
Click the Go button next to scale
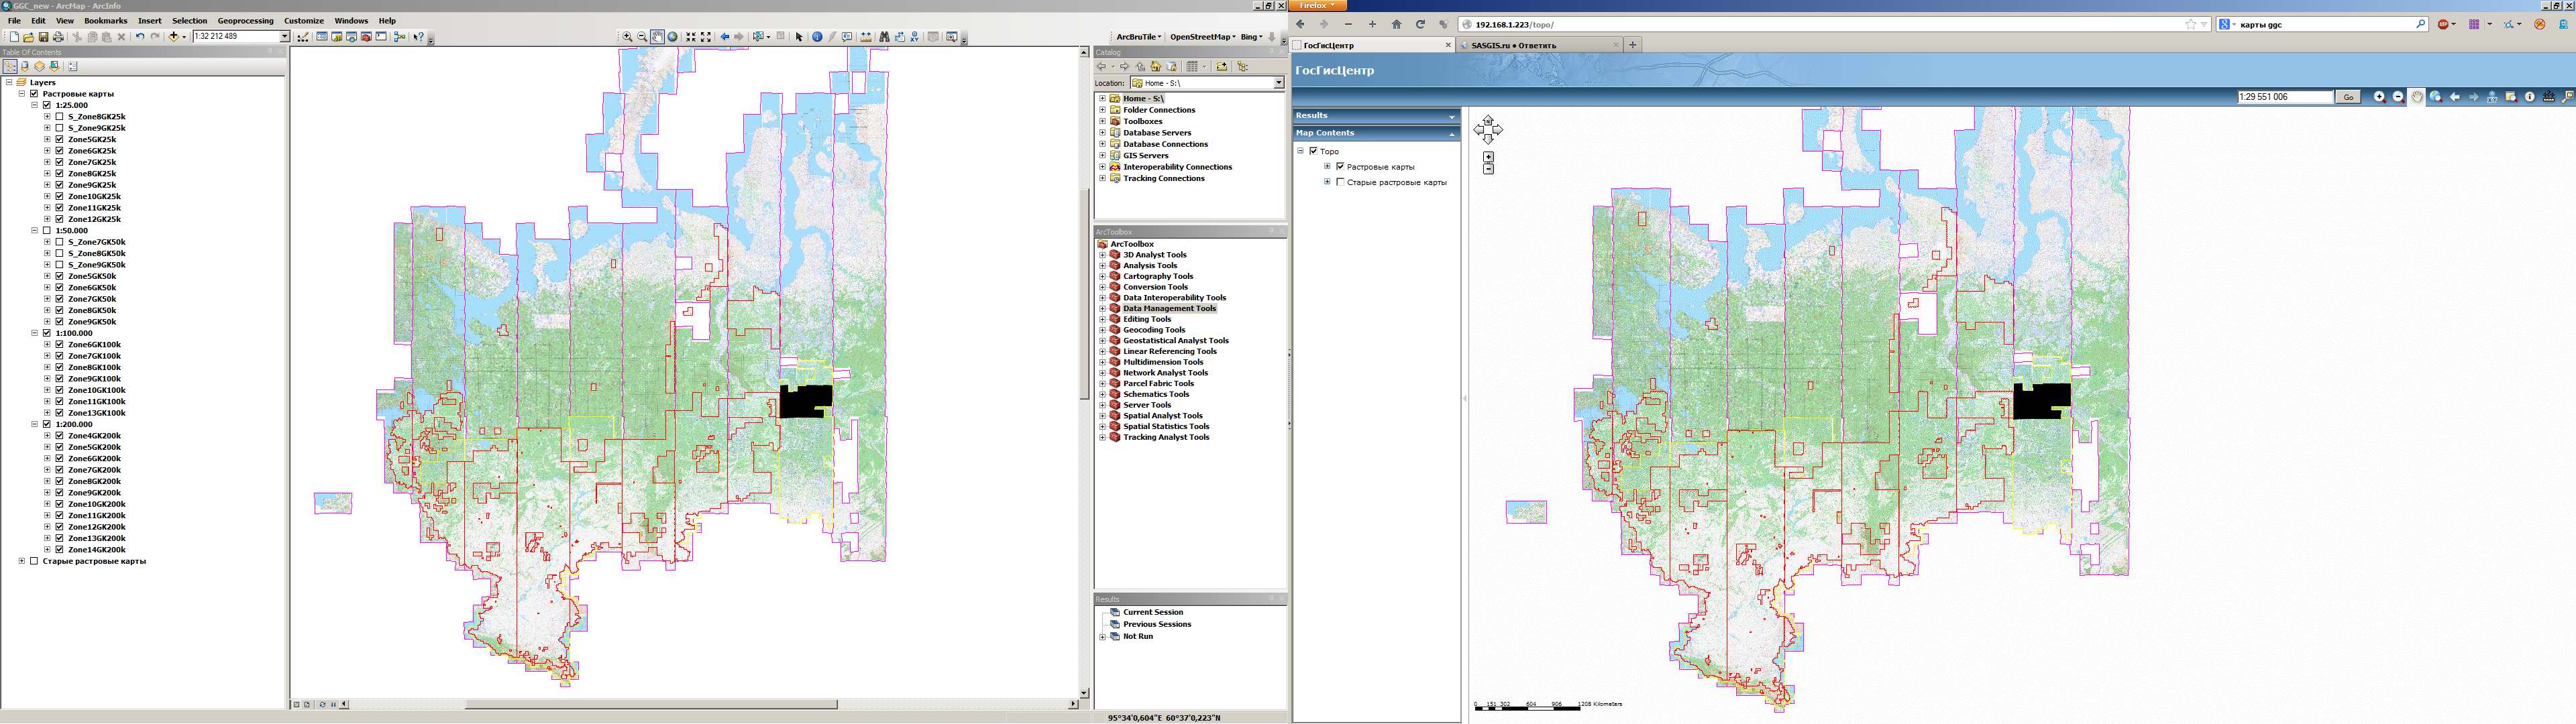point(2348,97)
